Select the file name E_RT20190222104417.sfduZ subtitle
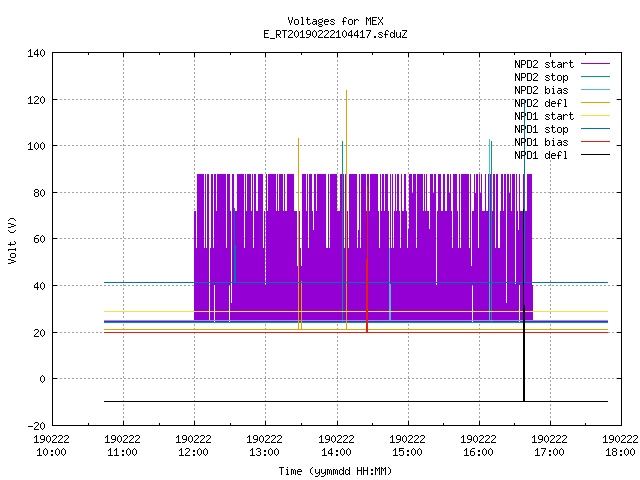The height and width of the screenshot is (480, 640). tap(335, 34)
